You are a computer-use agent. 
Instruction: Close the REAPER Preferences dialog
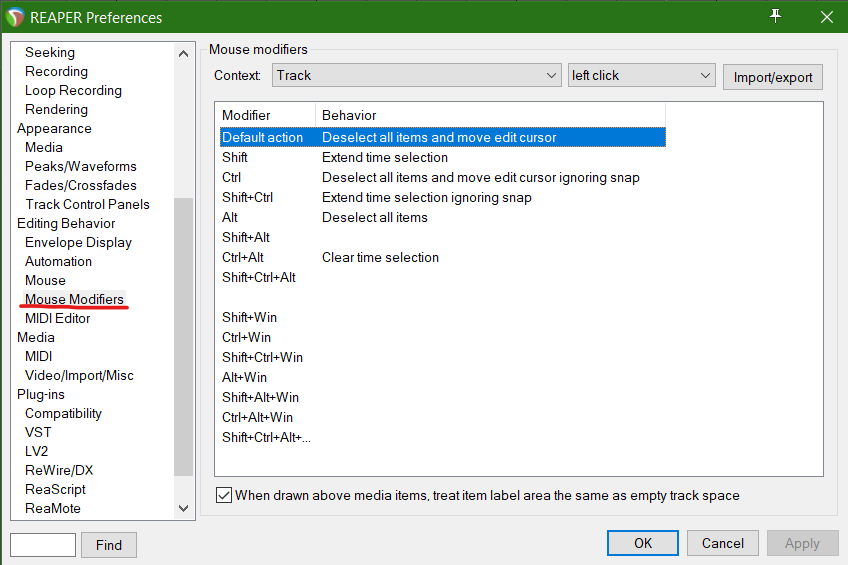coord(826,17)
